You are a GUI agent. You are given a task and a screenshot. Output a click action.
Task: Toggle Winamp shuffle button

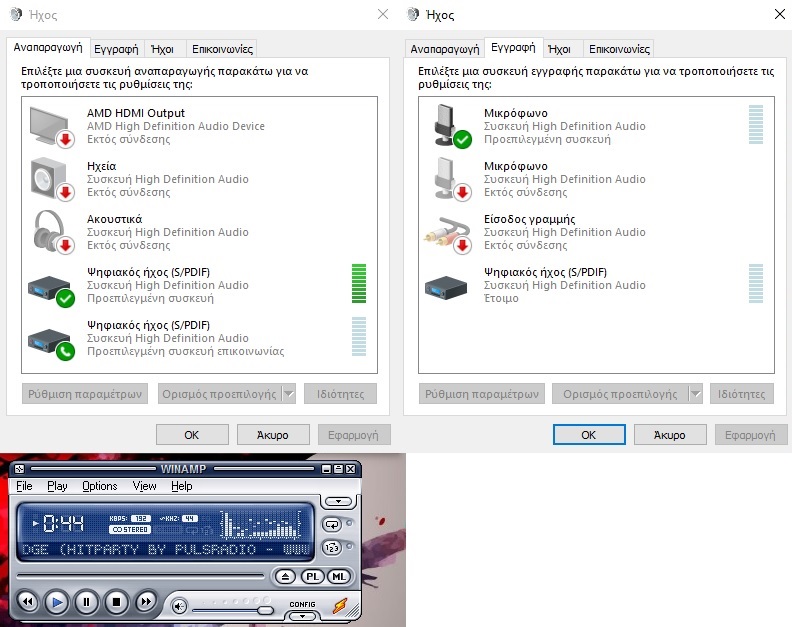[333, 547]
